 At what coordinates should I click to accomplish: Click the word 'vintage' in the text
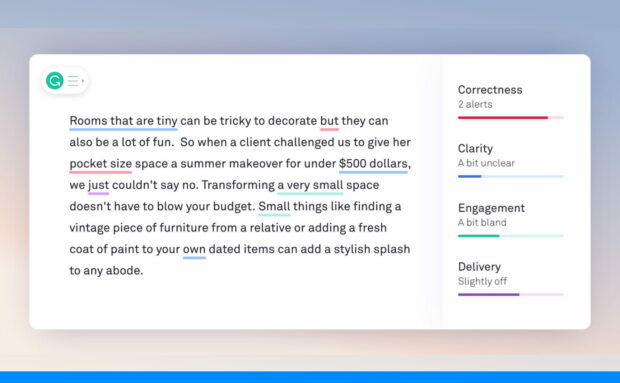pyautogui.click(x=90, y=228)
